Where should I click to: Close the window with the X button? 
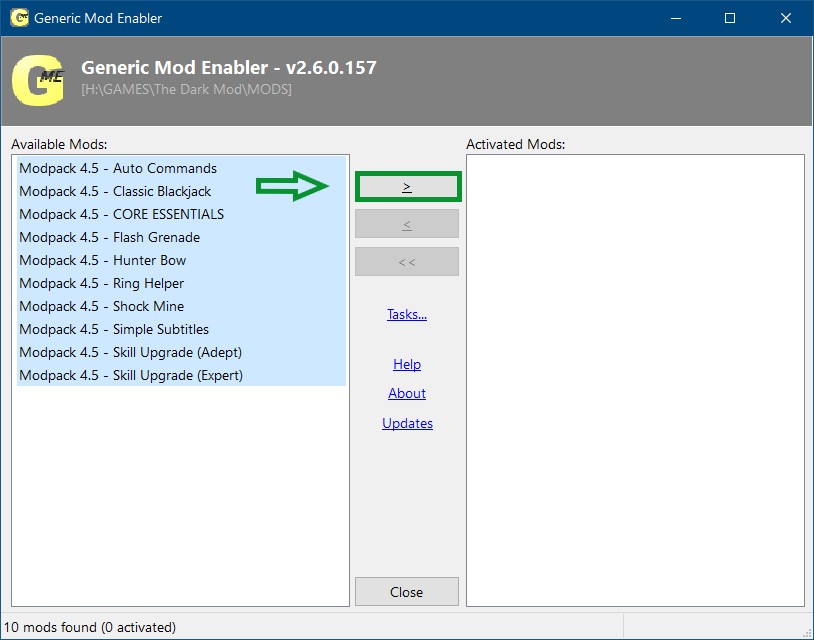click(x=785, y=18)
